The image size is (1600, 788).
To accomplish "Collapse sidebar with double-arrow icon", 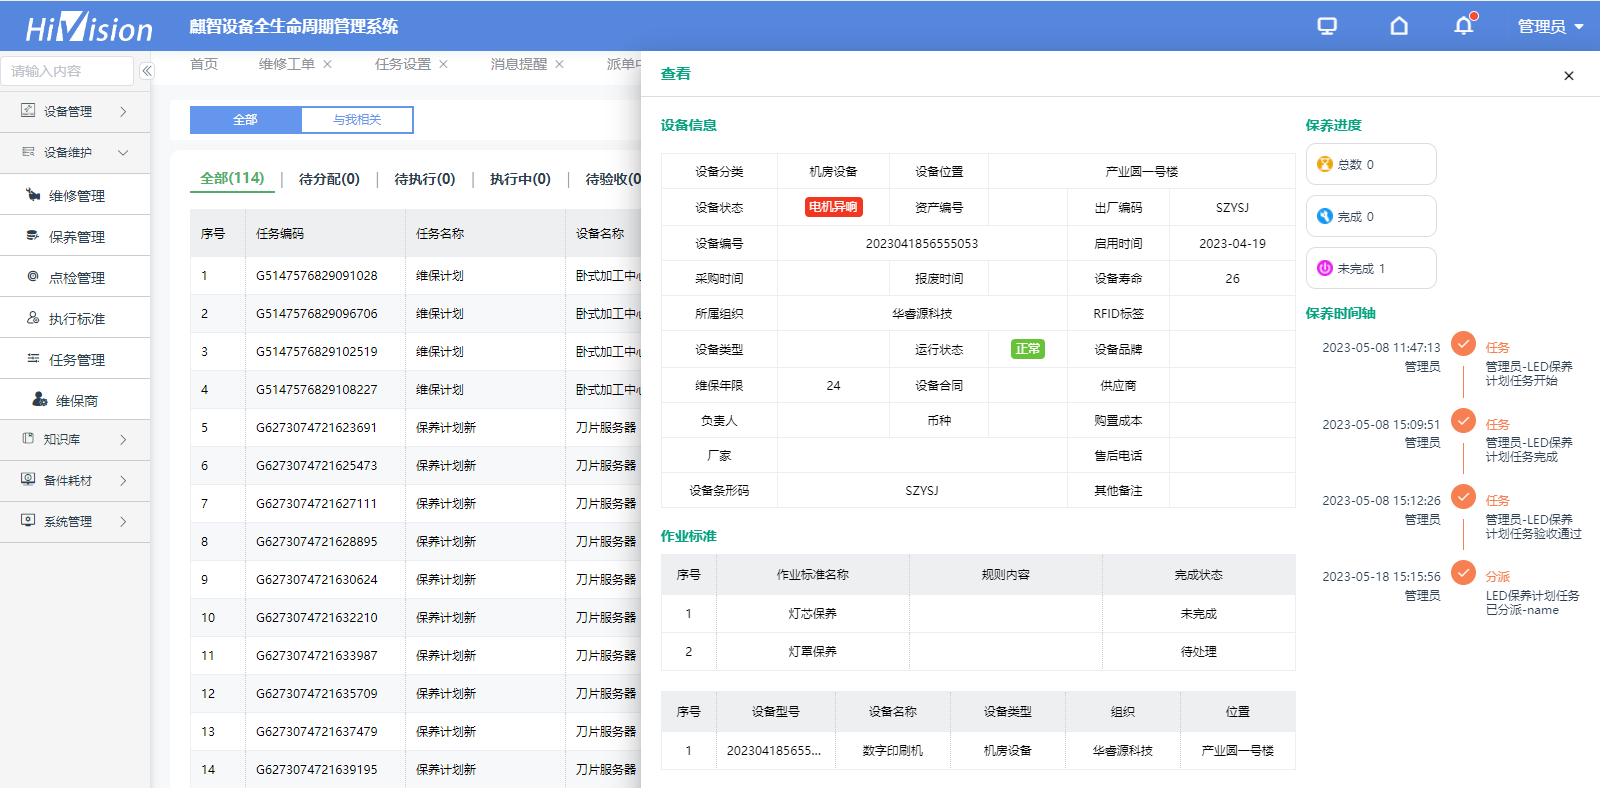I will tap(147, 71).
